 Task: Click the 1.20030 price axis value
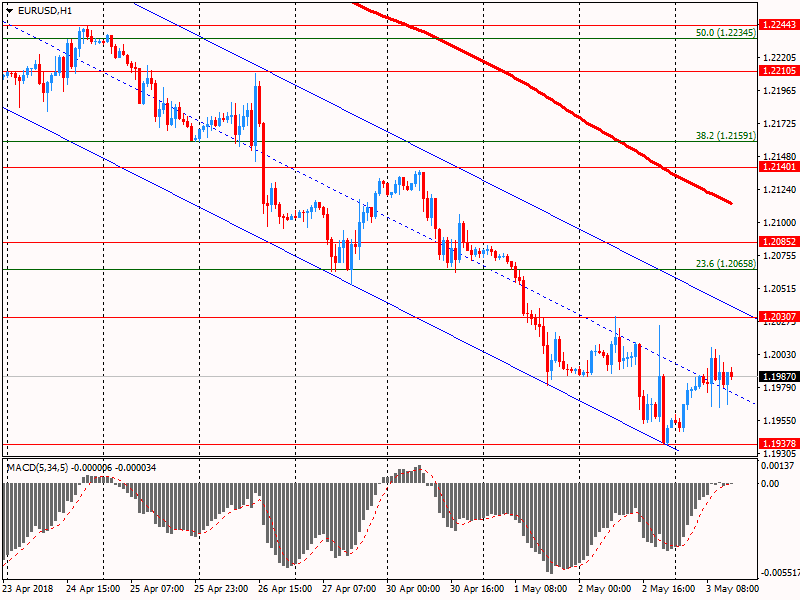click(x=780, y=355)
